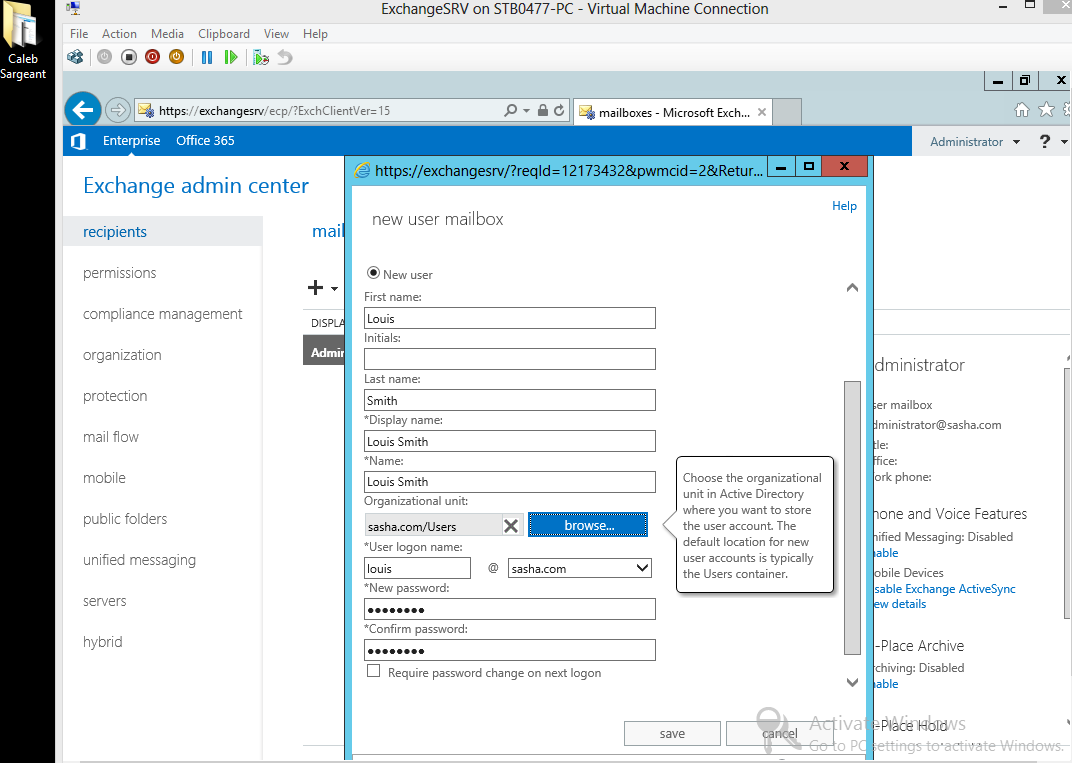Tick Require password change on next logon
The image size is (1072, 763).
373,671
